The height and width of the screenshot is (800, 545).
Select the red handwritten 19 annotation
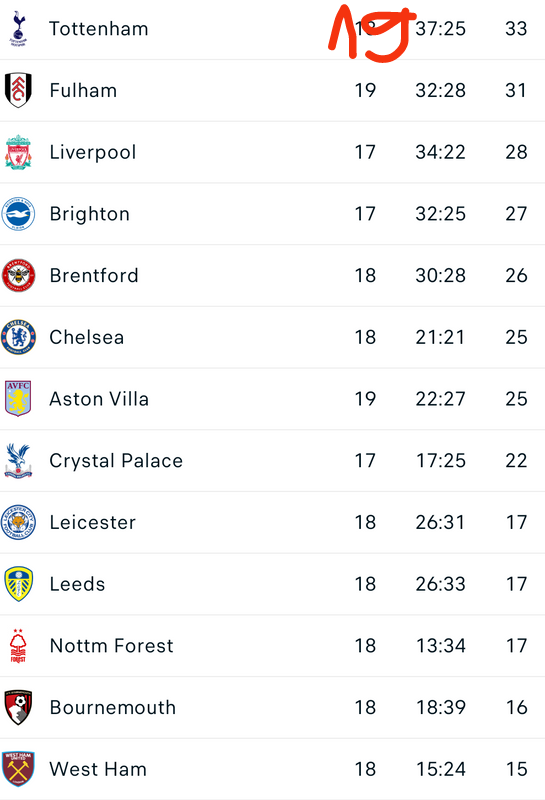click(x=371, y=33)
